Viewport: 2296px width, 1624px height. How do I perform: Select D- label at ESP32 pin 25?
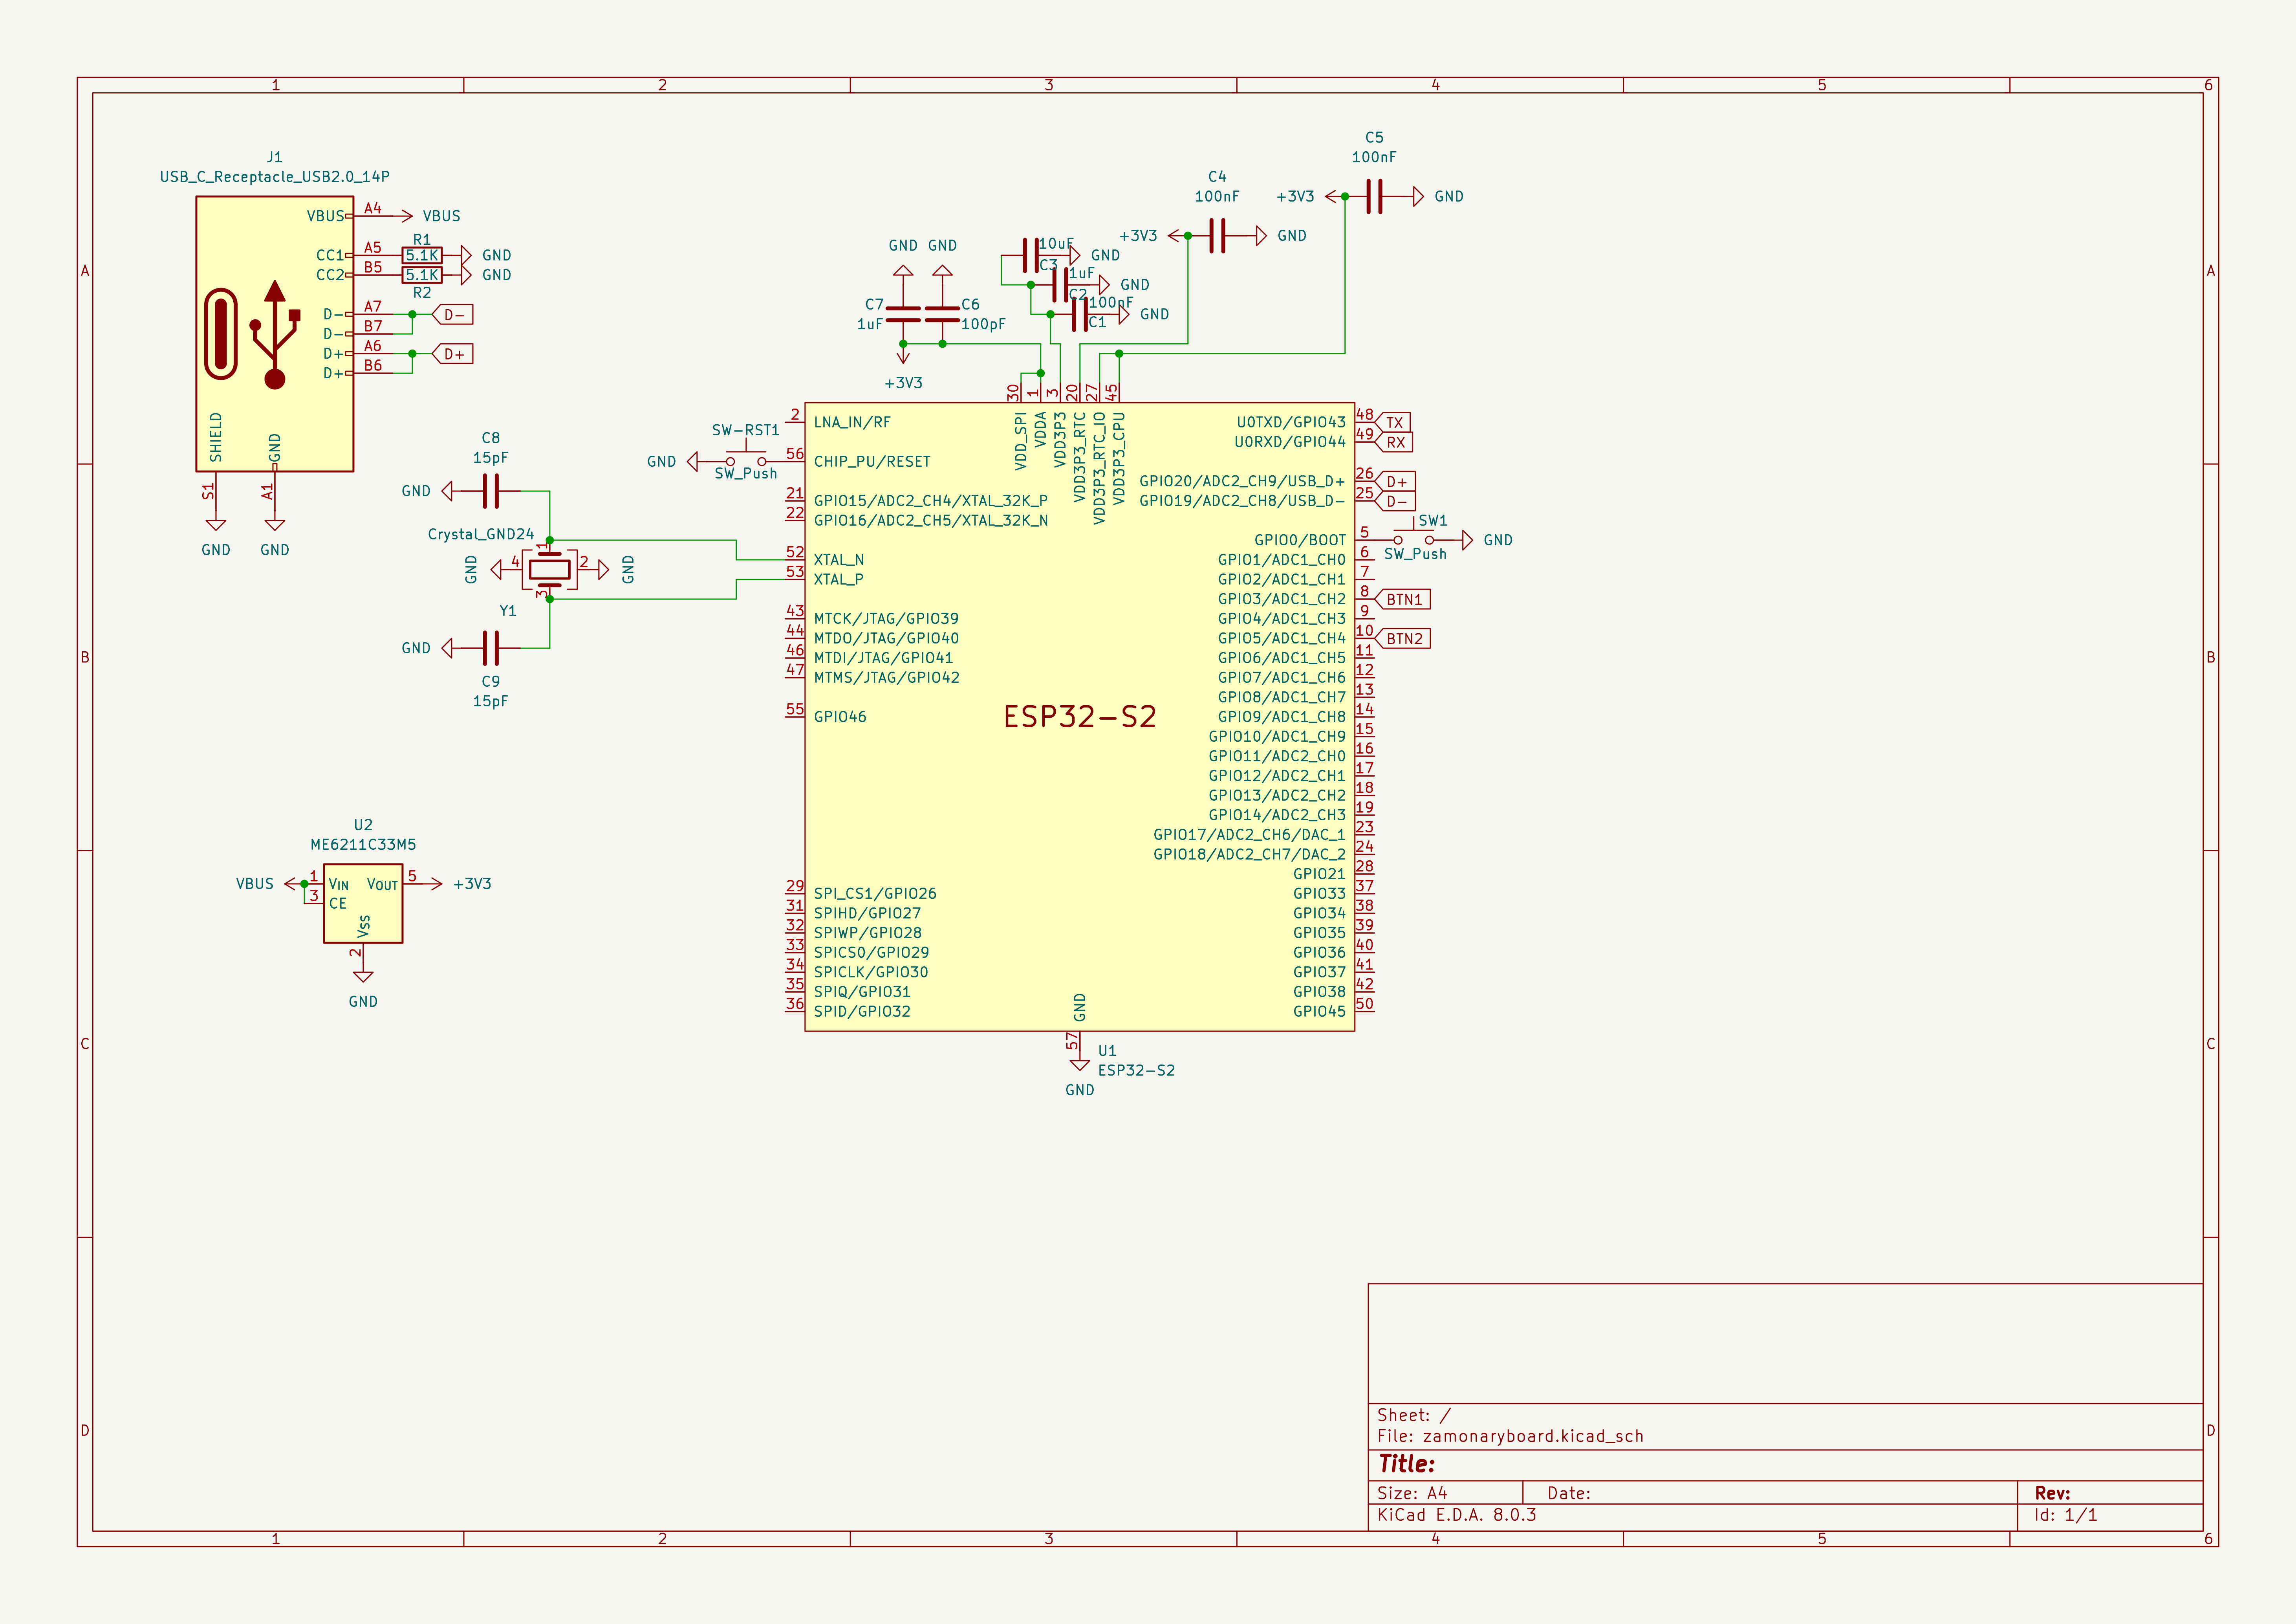[x=1396, y=501]
